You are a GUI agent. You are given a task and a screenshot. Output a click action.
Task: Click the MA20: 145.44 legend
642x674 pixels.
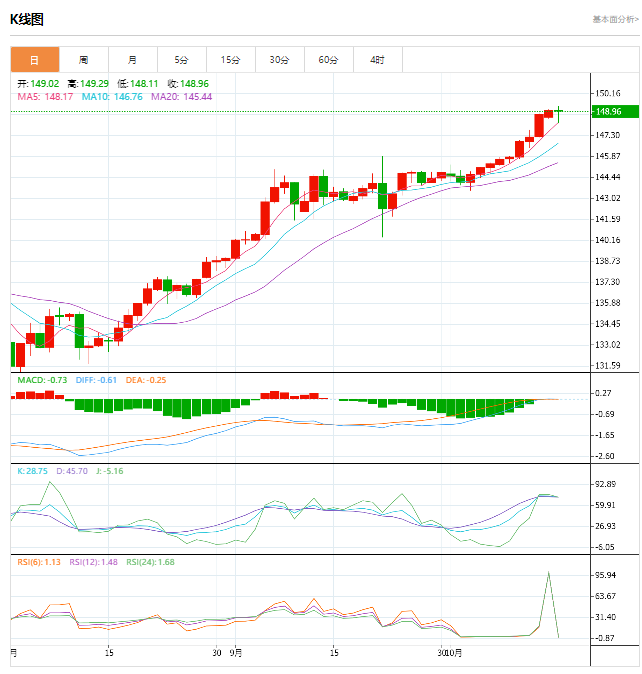pyautogui.click(x=182, y=97)
